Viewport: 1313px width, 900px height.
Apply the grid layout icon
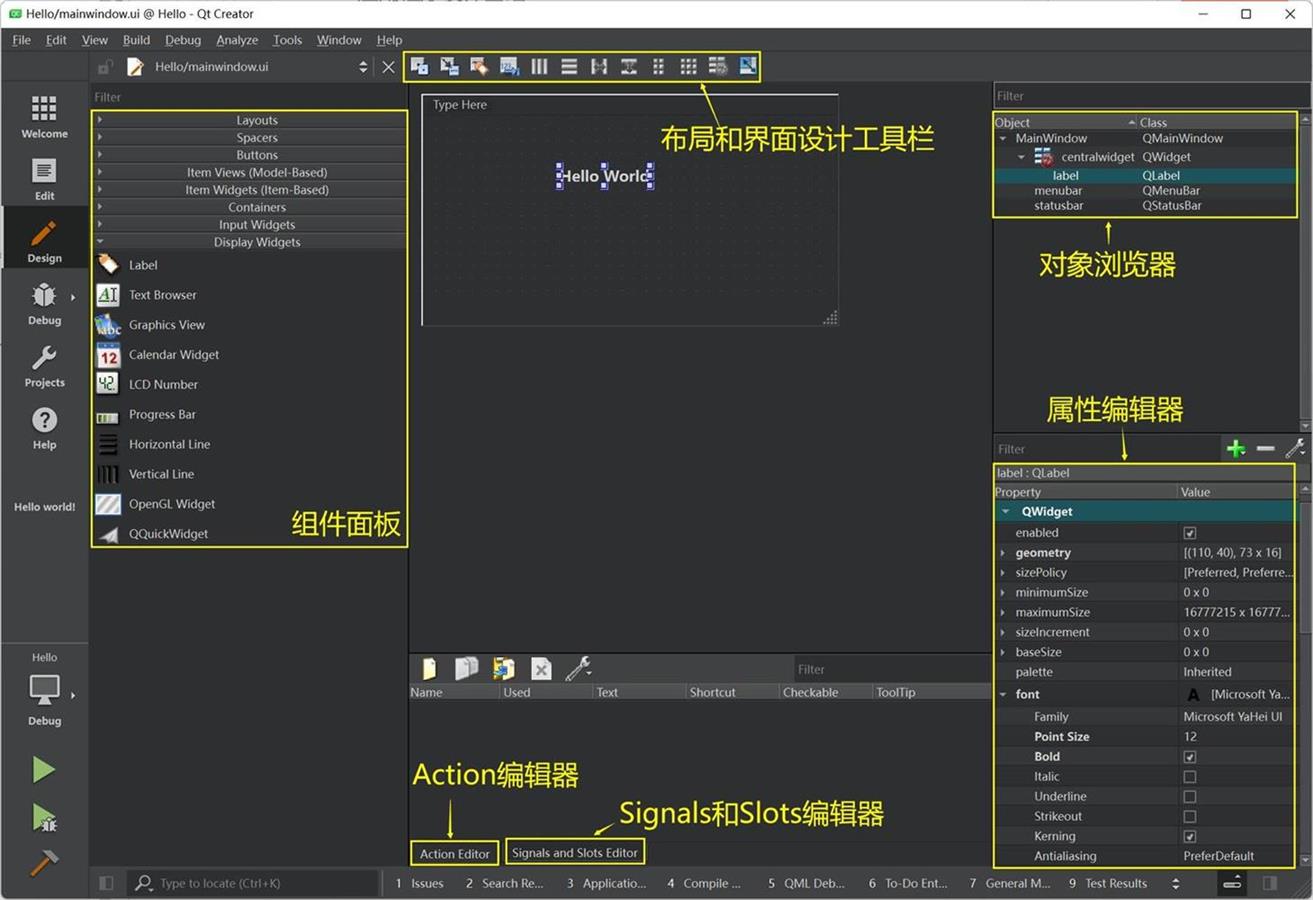pyautogui.click(x=688, y=66)
